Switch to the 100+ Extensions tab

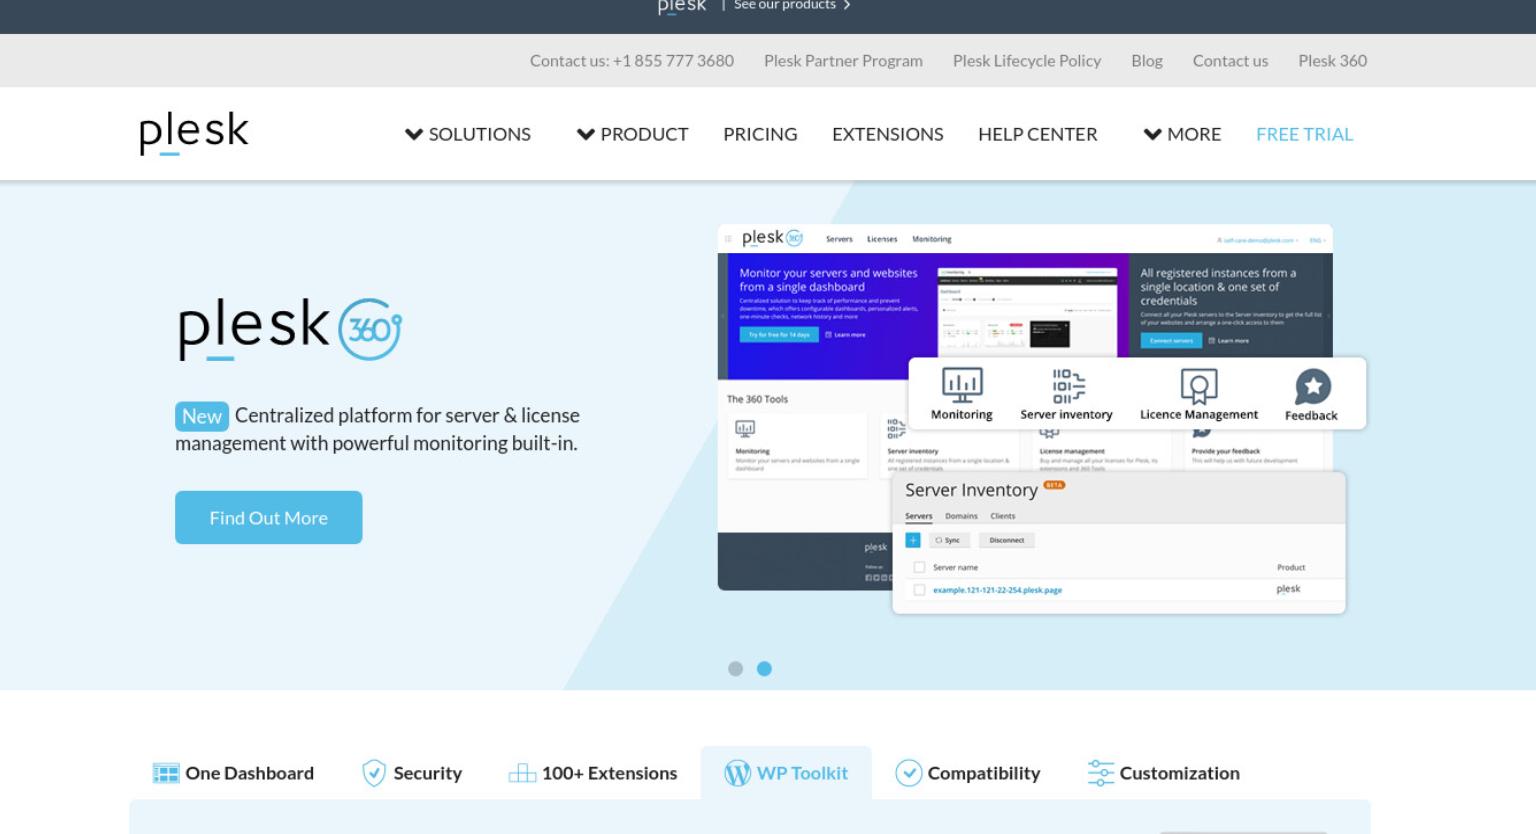coord(593,773)
